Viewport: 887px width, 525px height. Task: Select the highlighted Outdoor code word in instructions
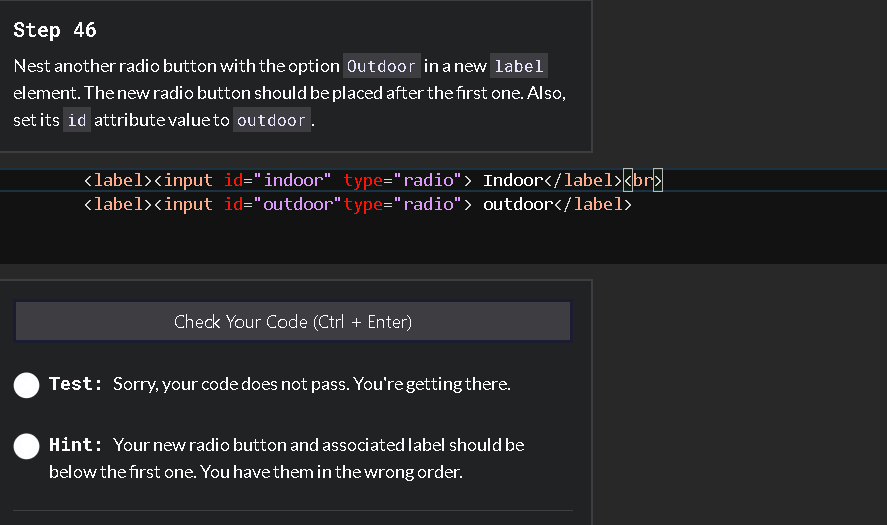(381, 67)
